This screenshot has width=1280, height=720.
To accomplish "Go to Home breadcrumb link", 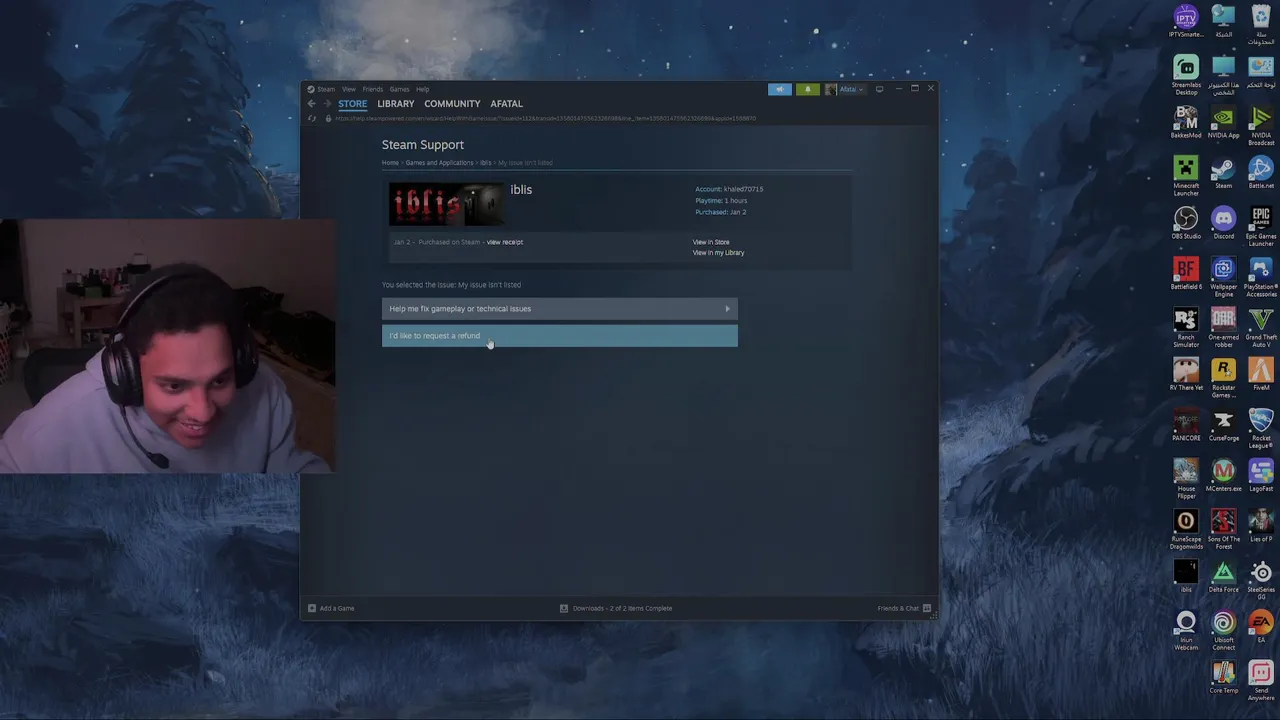I will pyautogui.click(x=390, y=163).
